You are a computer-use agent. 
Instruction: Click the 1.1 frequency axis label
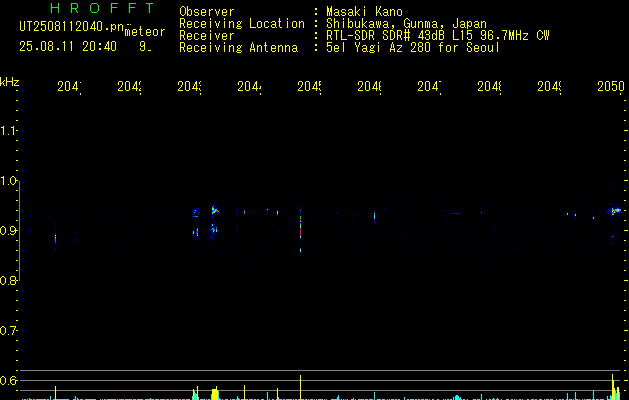point(8,130)
